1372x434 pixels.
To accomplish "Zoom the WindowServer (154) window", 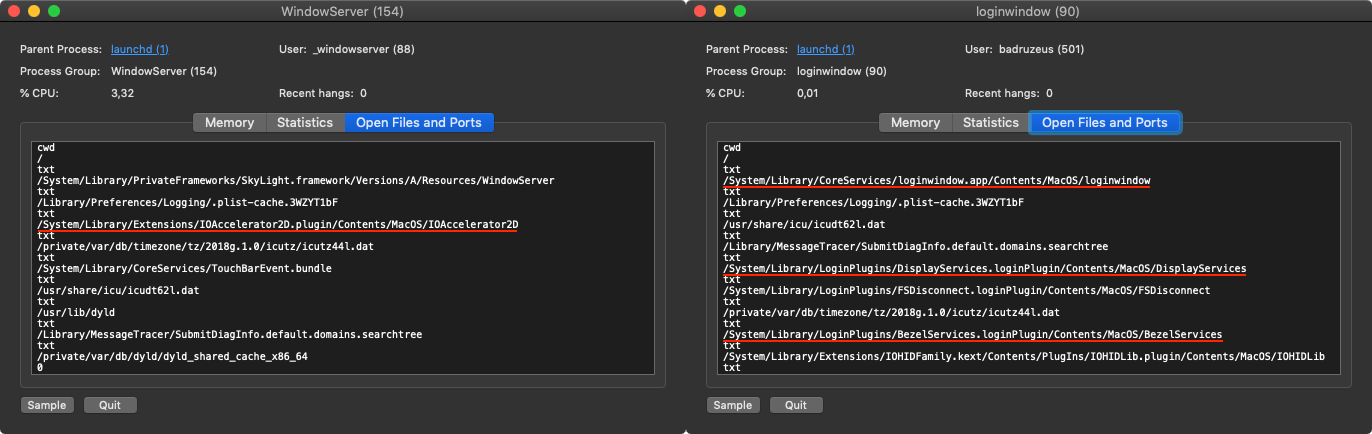I will click(54, 11).
